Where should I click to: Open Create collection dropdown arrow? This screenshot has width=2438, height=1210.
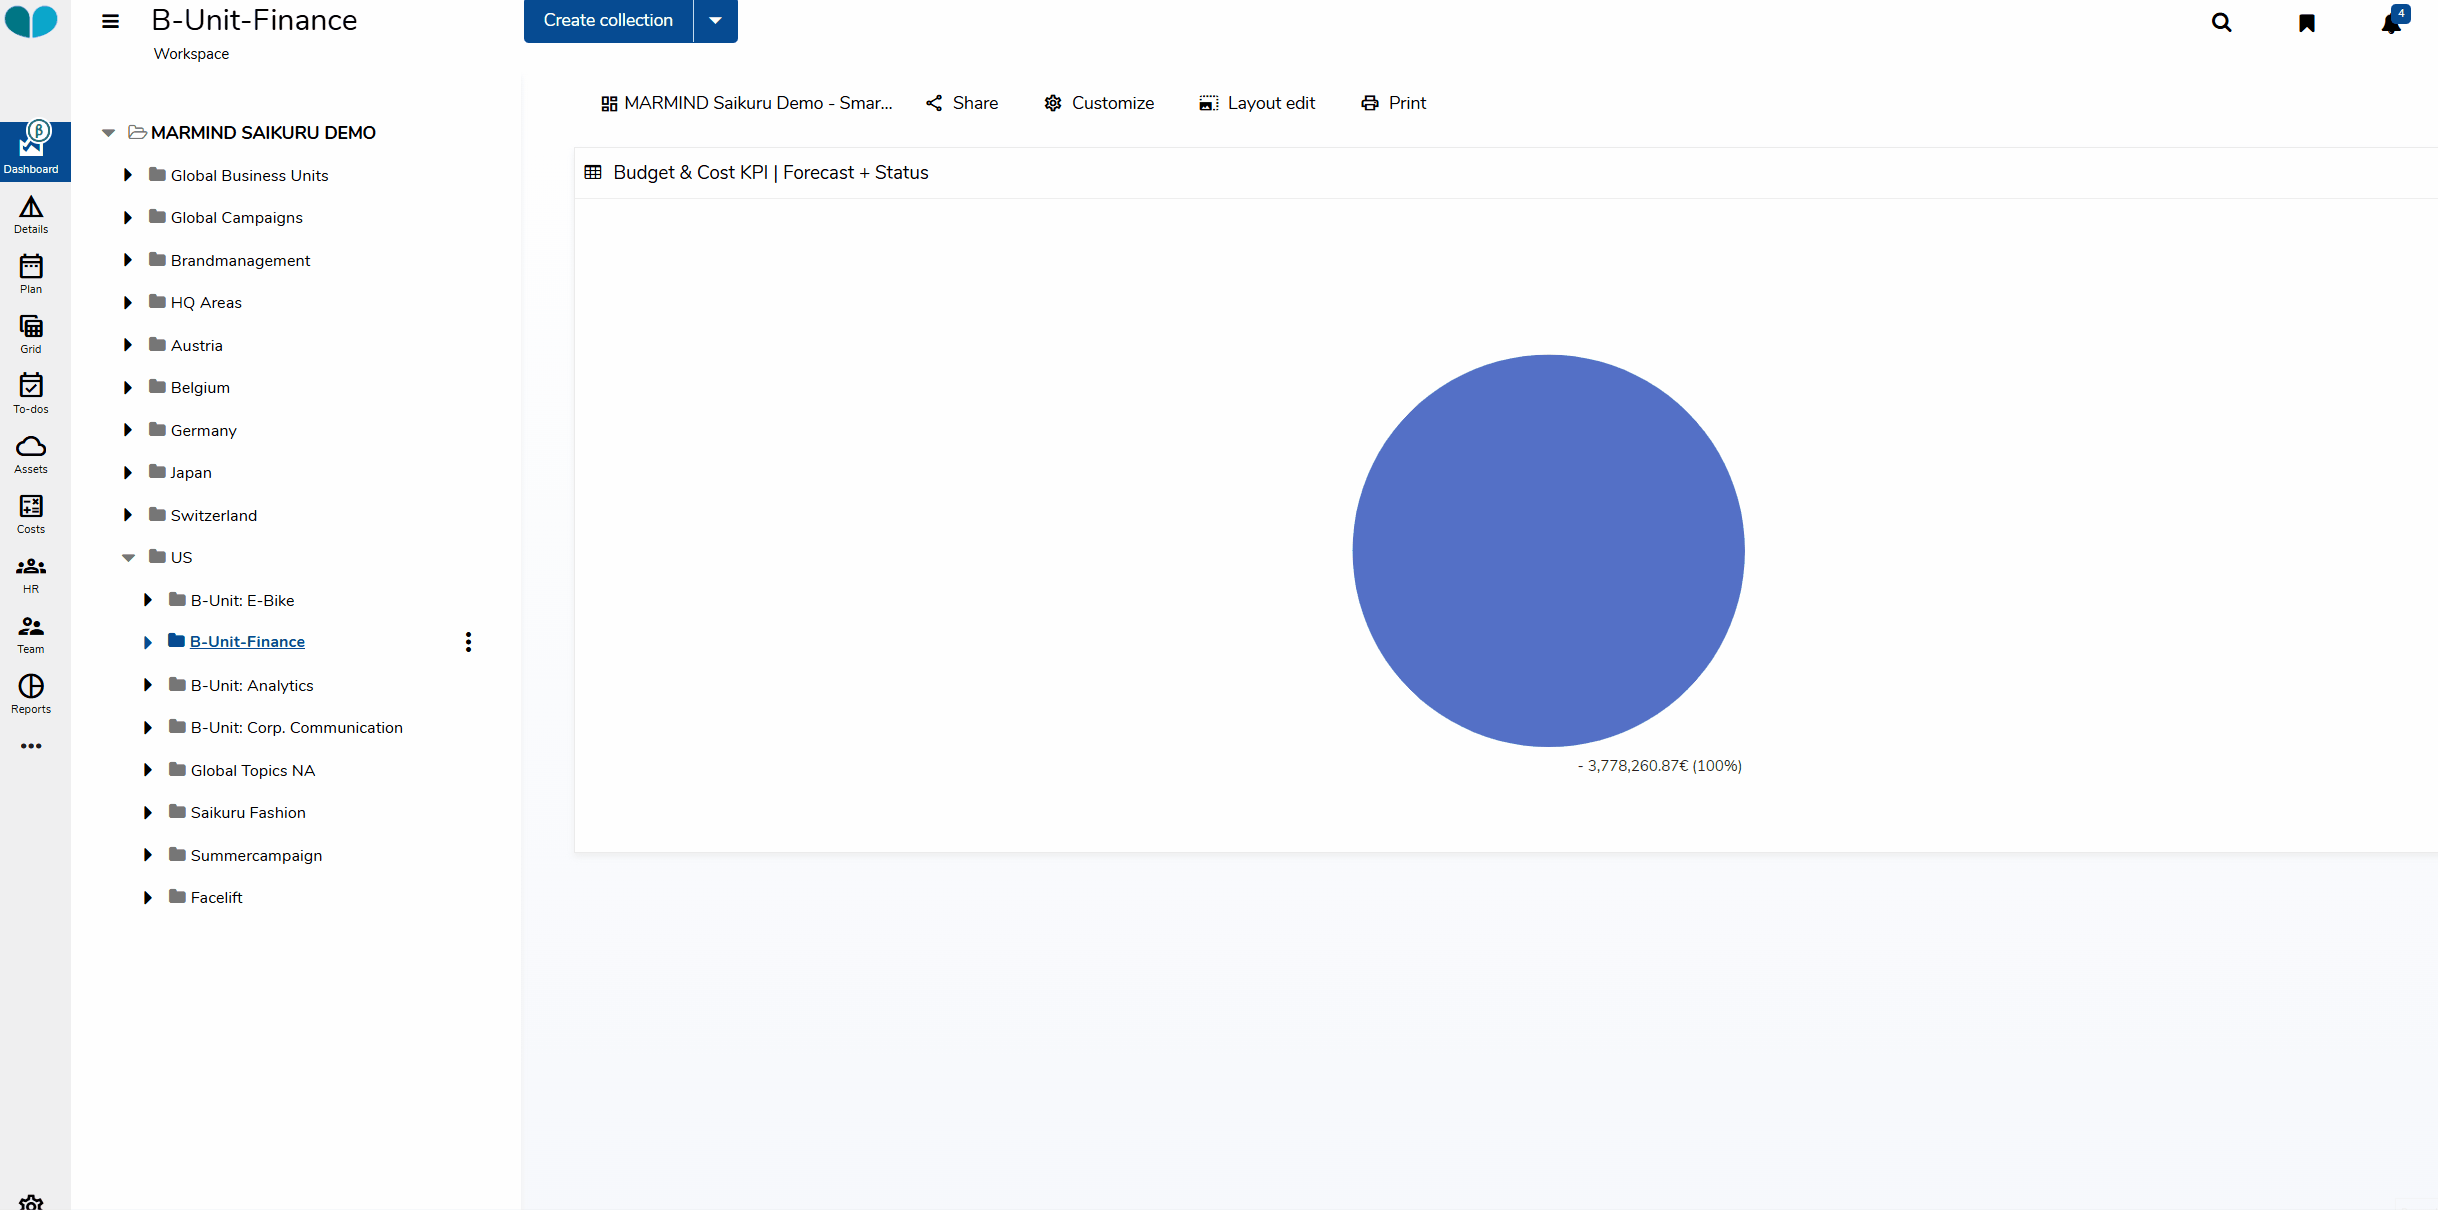715,21
